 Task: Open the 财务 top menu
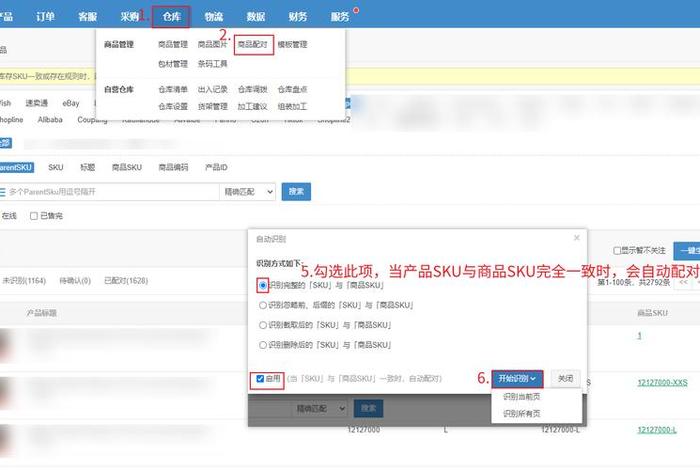tap(298, 17)
